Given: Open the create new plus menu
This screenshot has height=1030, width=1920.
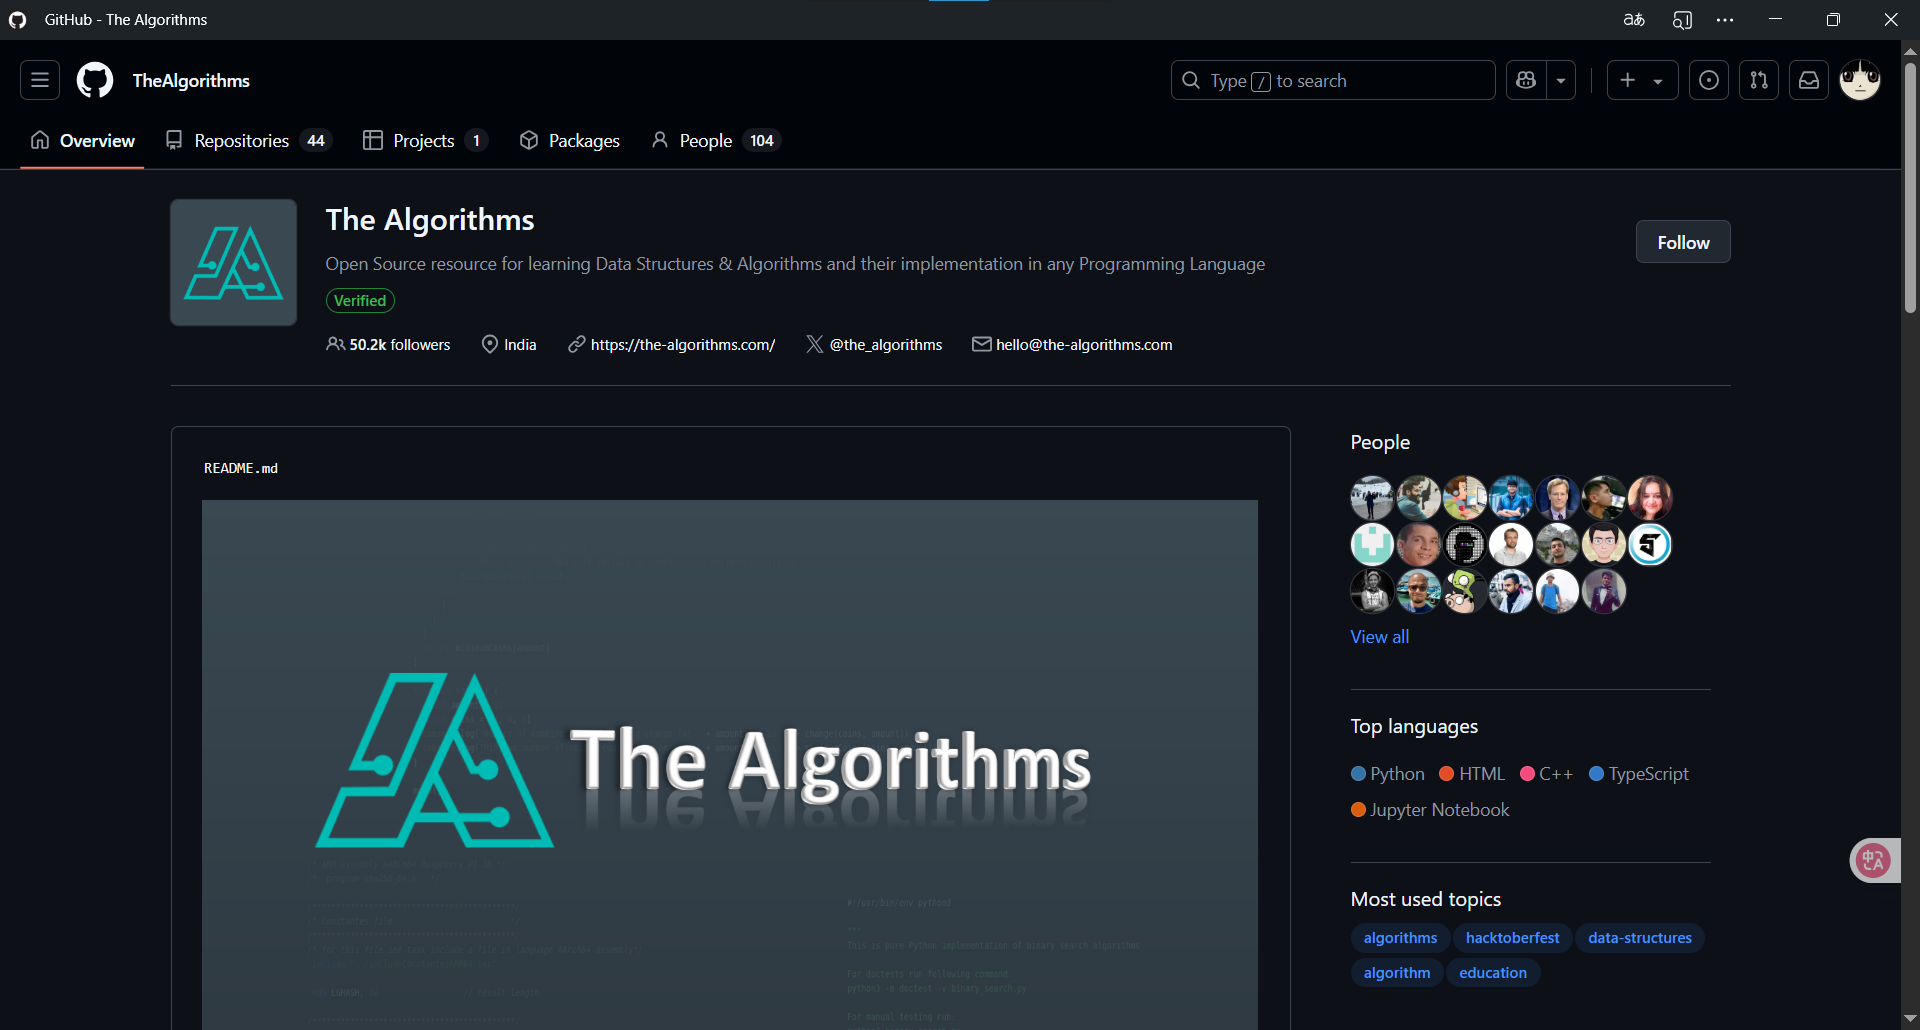Looking at the screenshot, I should click(1642, 80).
